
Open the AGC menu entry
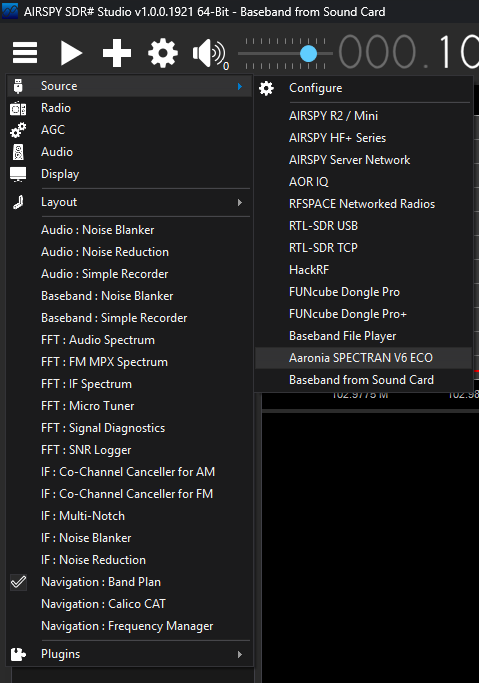tap(130, 130)
